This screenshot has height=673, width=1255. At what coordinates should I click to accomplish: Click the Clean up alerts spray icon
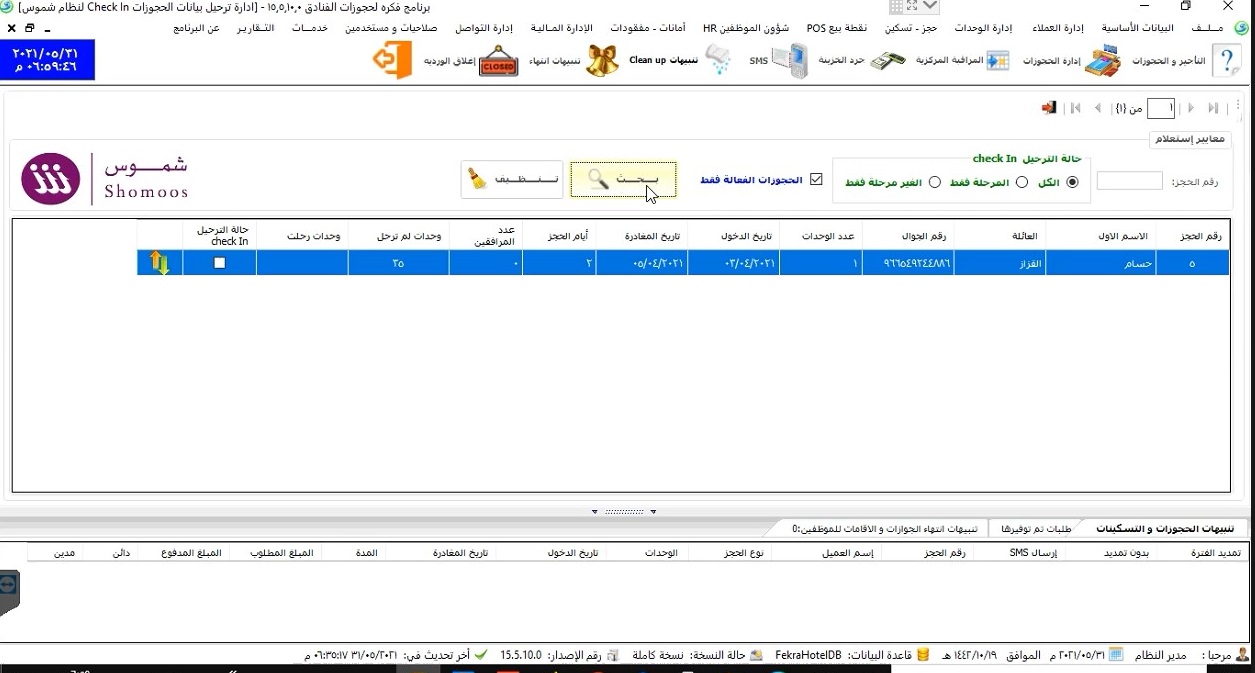[717, 61]
